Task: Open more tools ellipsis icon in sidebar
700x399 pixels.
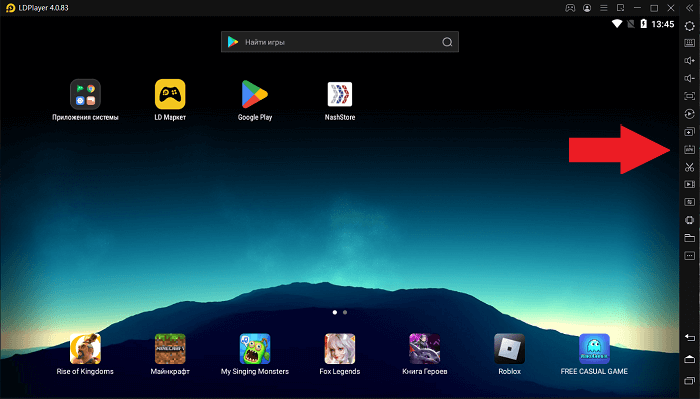Action: point(689,256)
